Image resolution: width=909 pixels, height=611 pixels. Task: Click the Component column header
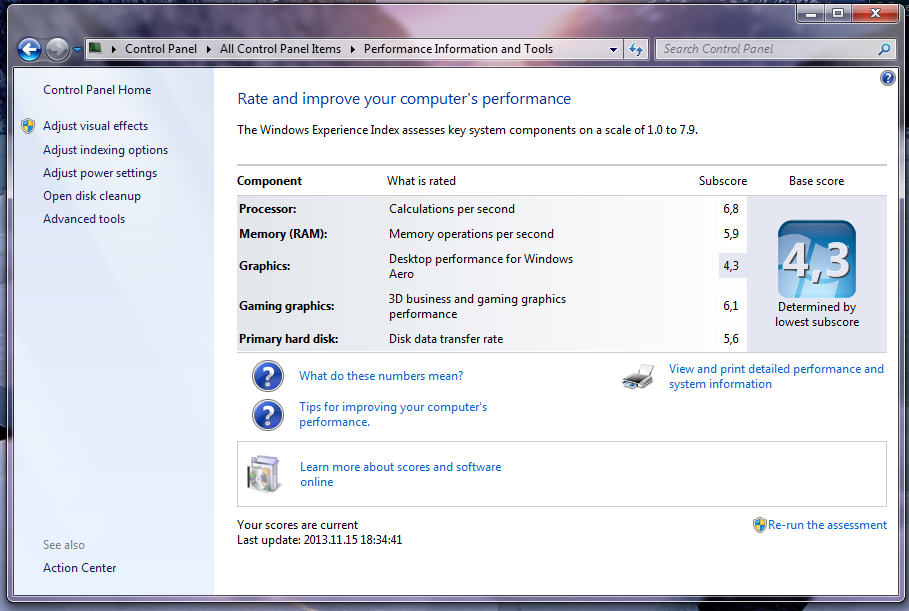pos(269,181)
